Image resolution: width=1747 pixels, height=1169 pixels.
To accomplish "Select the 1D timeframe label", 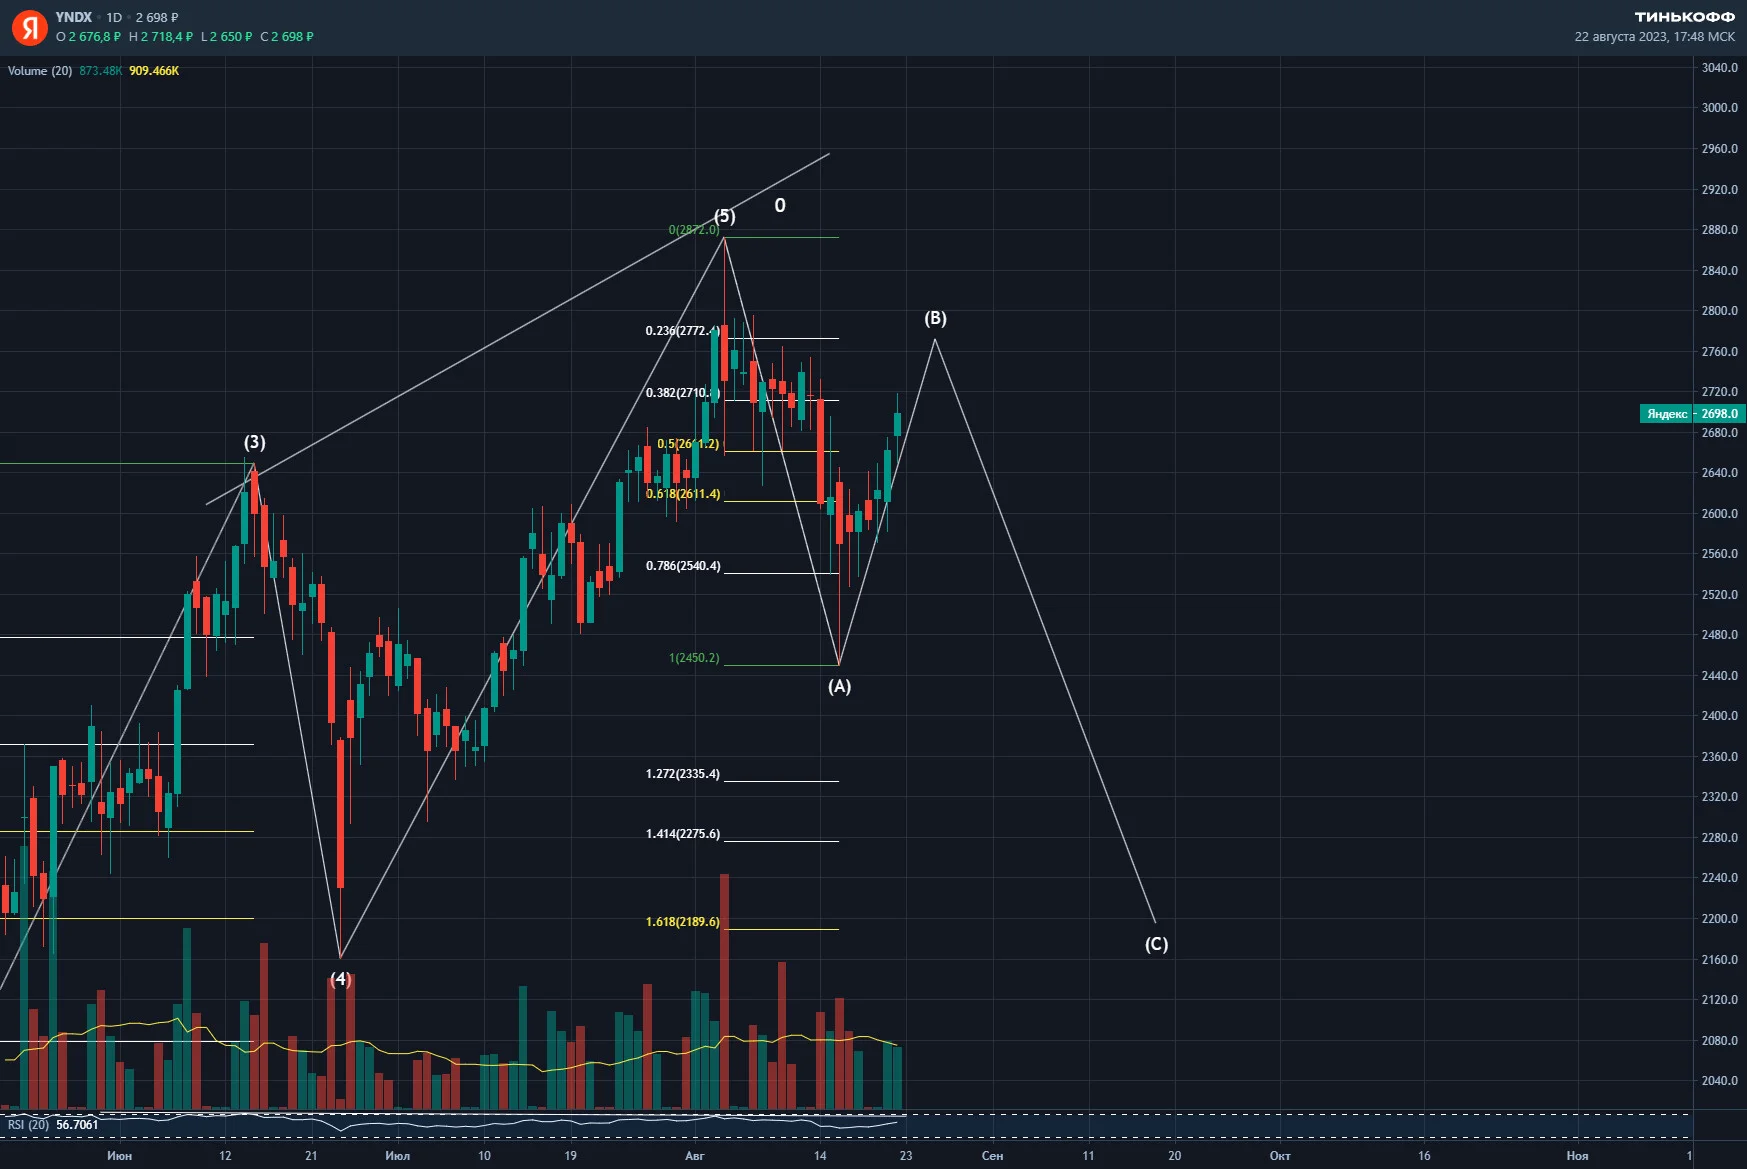I will (114, 17).
